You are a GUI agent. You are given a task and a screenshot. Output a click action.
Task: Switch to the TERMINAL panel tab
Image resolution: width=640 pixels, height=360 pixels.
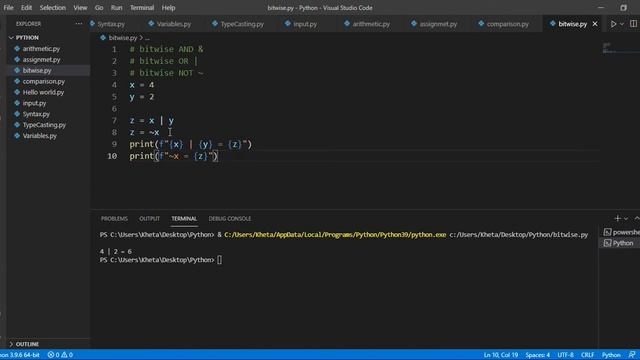click(184, 219)
